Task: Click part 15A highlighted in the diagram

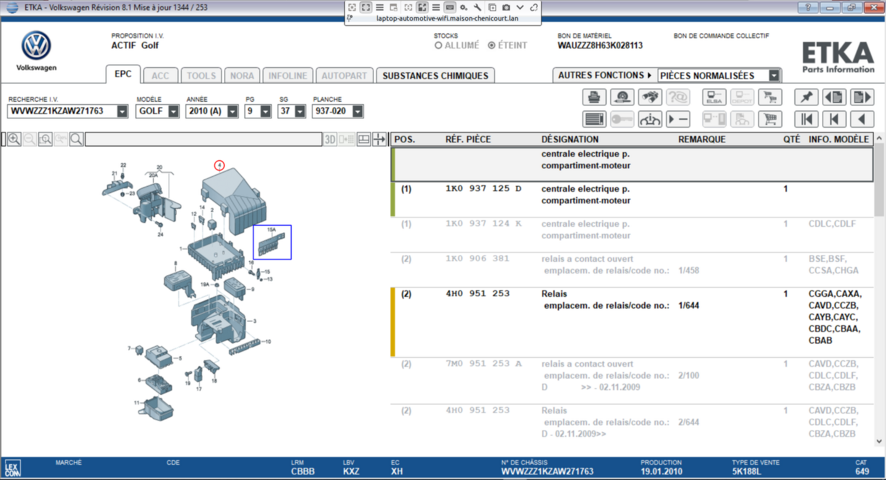Action: click(x=272, y=242)
